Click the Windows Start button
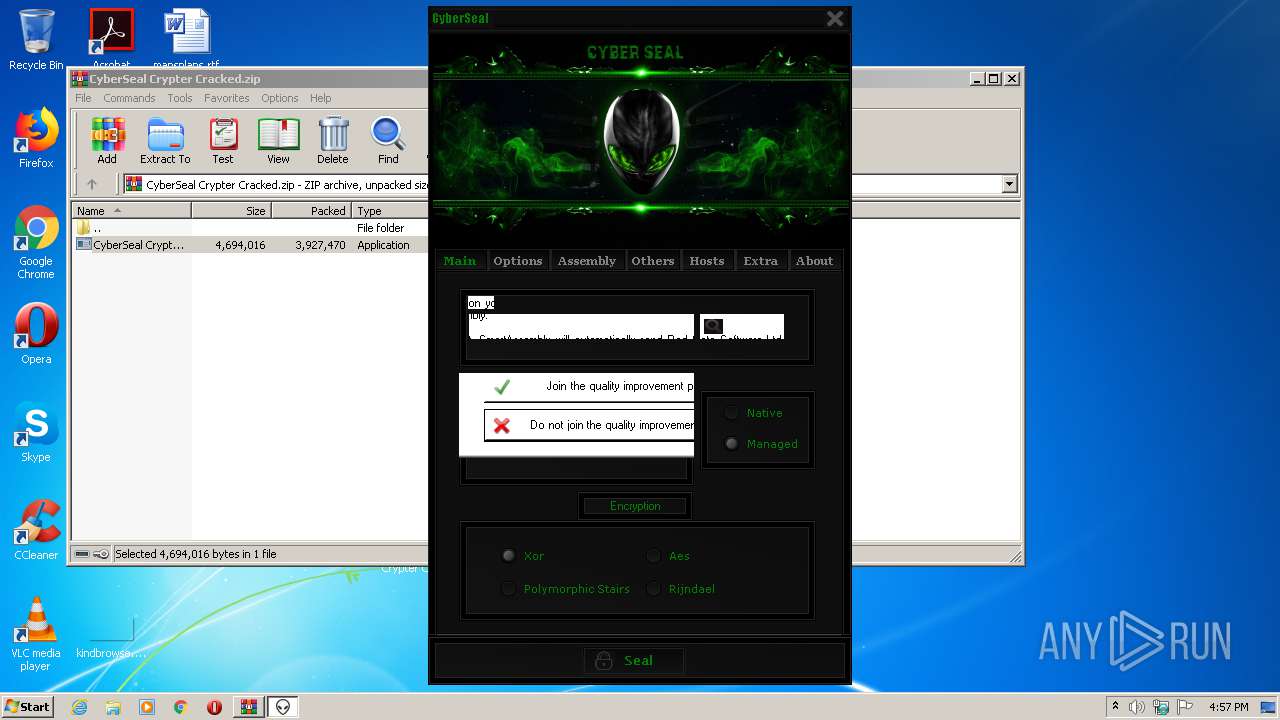 [28, 707]
